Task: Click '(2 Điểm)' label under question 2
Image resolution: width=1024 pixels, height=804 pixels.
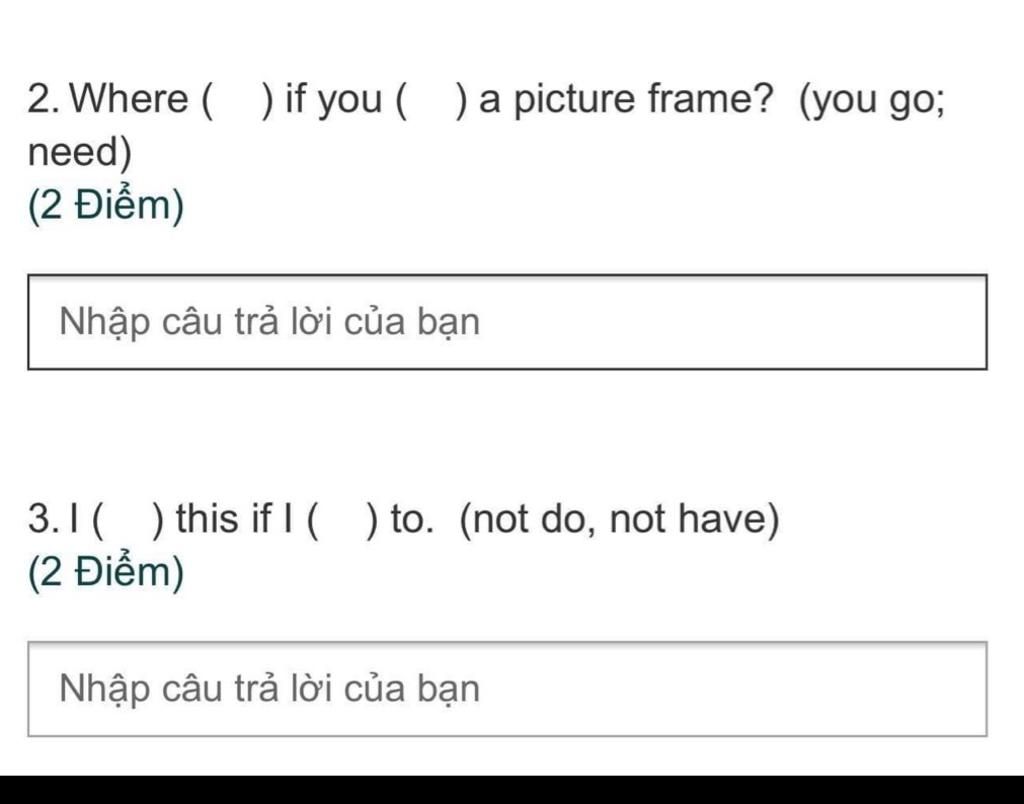Action: tap(106, 206)
